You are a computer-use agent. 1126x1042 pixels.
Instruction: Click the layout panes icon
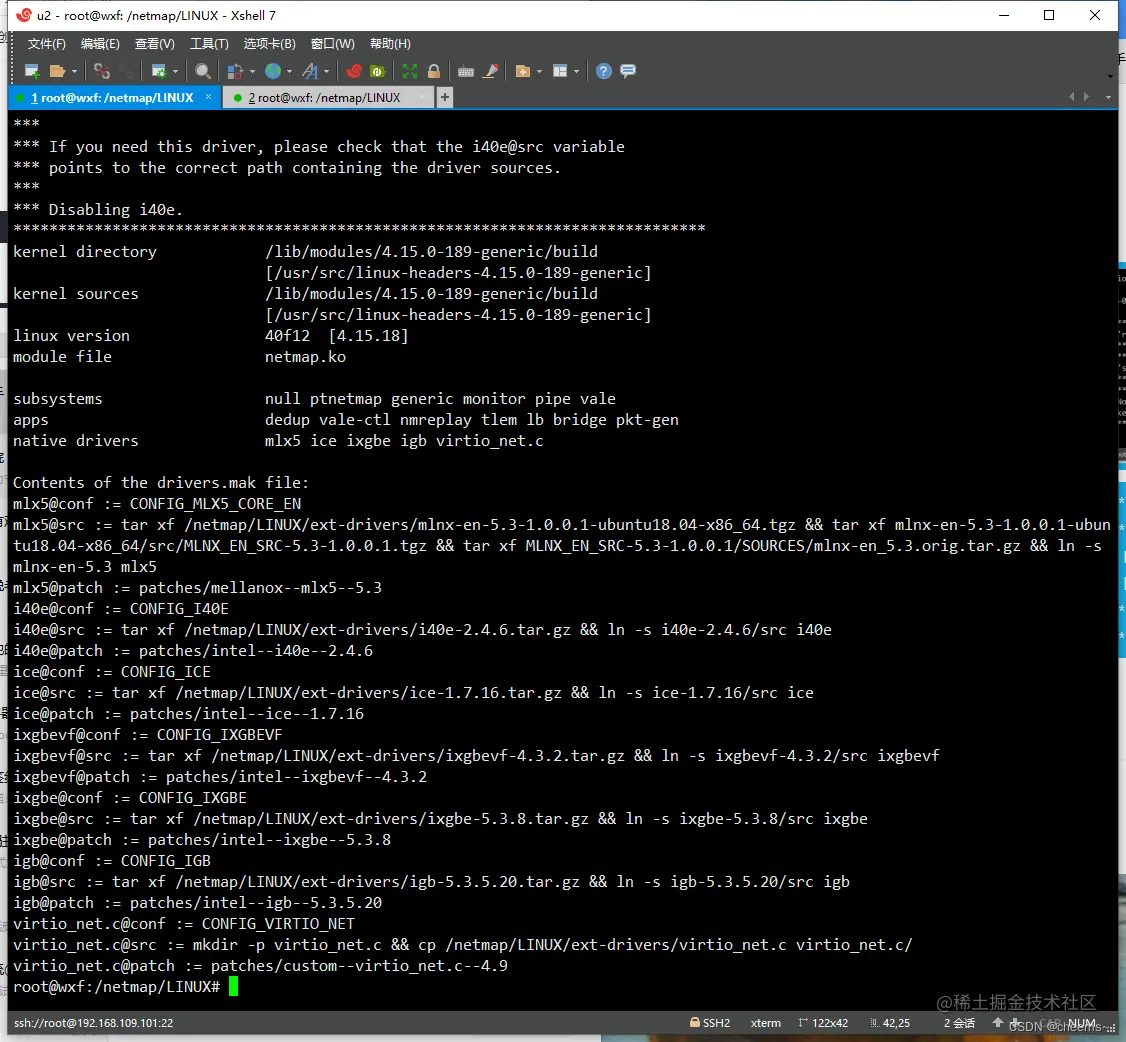click(x=560, y=71)
